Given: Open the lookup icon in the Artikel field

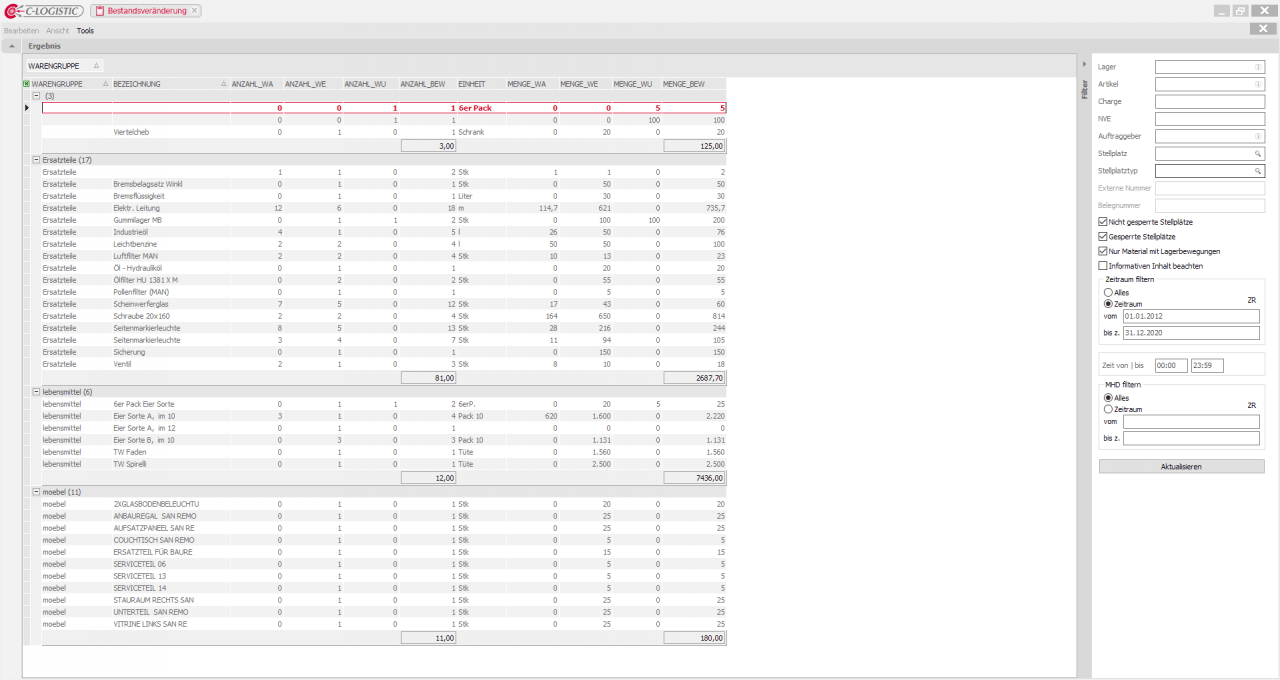Looking at the screenshot, I should [x=1259, y=84].
